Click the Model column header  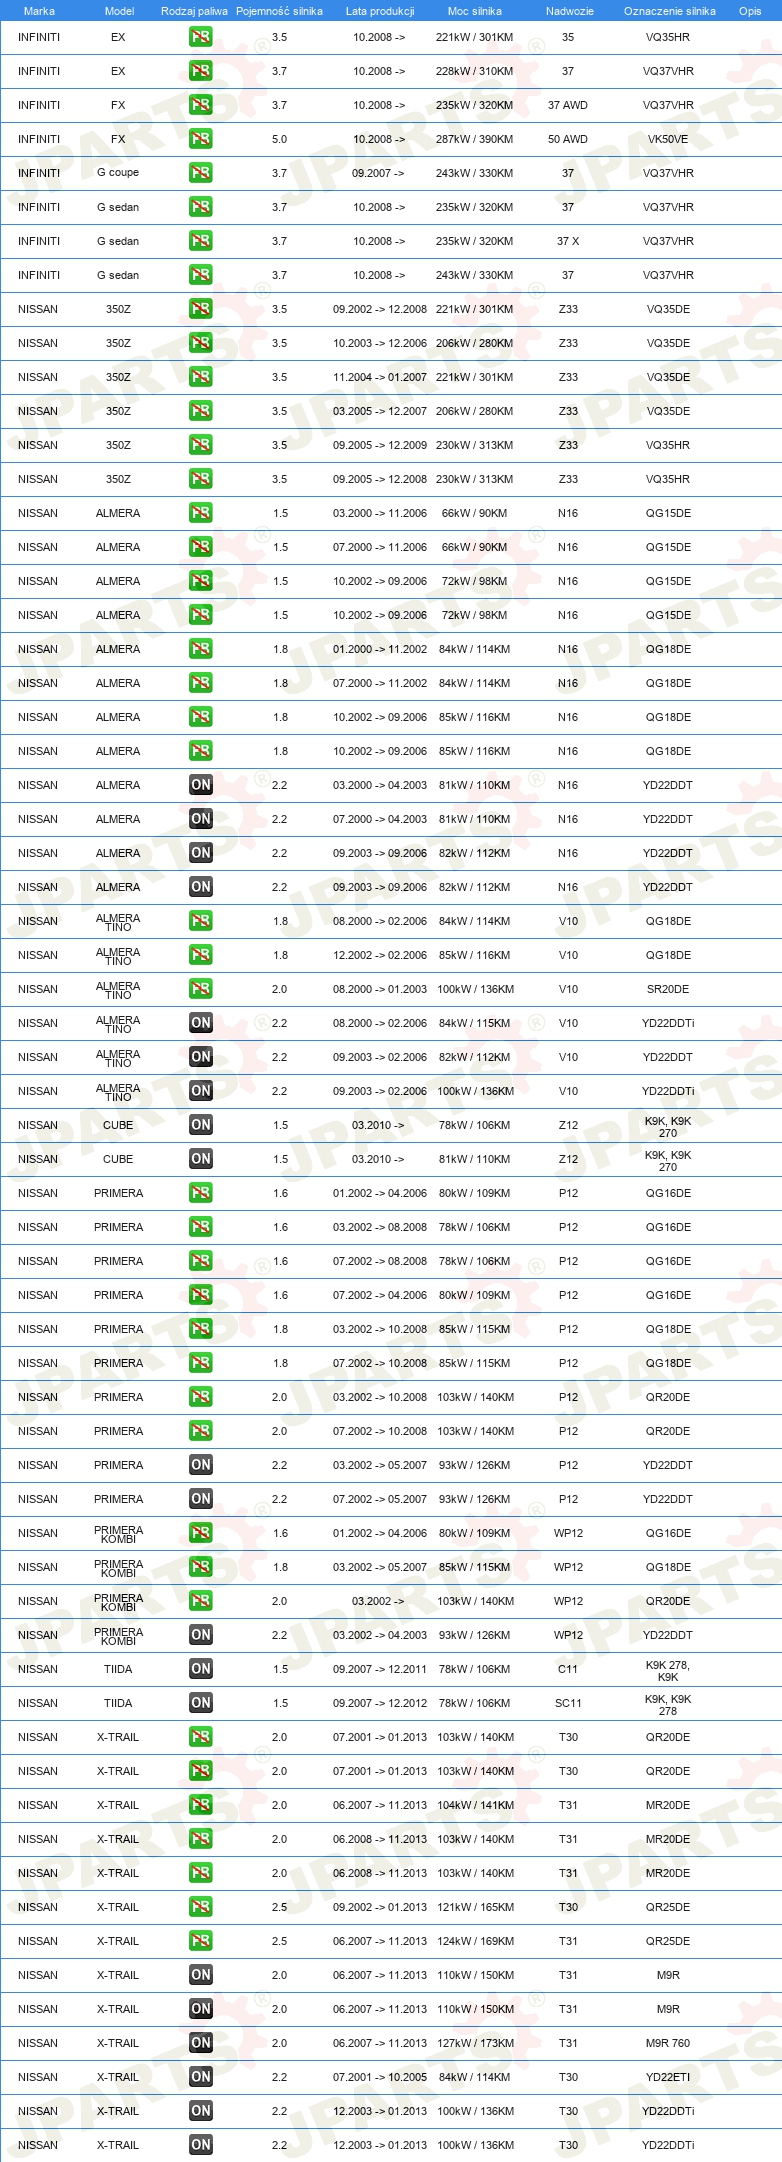pyautogui.click(x=119, y=11)
